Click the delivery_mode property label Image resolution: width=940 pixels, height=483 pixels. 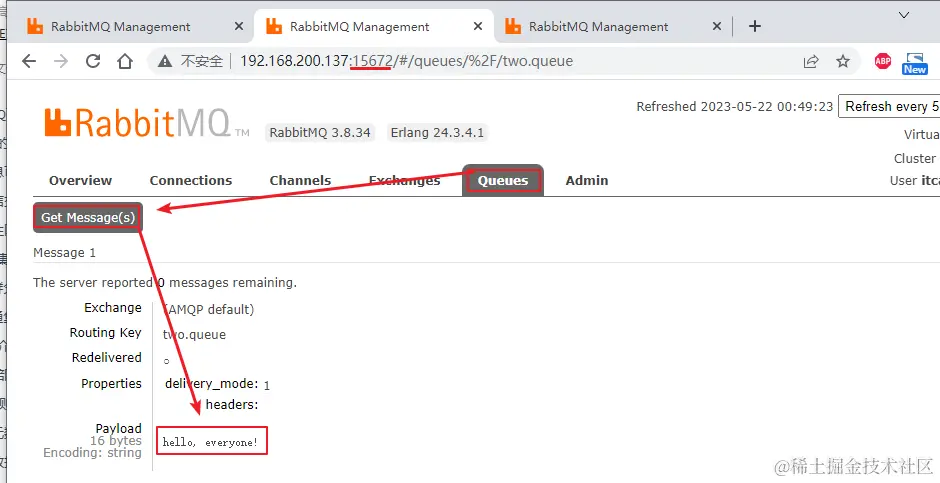pyautogui.click(x=212, y=384)
